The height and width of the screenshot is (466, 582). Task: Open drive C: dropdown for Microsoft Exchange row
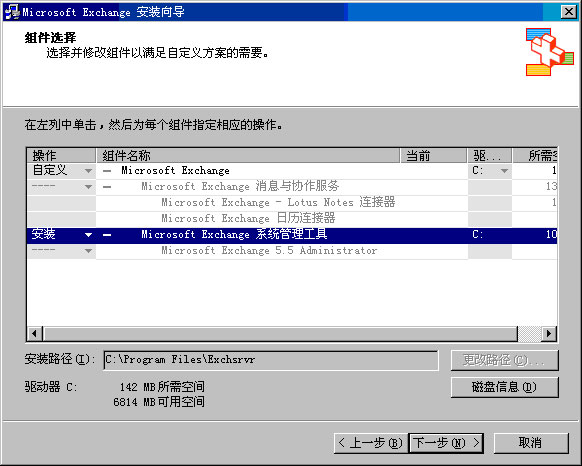[504, 171]
